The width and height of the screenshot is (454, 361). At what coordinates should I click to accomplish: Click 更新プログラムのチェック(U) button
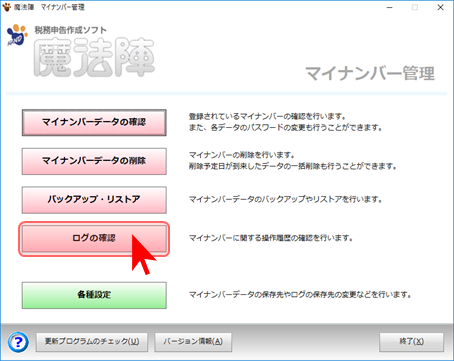point(92,342)
